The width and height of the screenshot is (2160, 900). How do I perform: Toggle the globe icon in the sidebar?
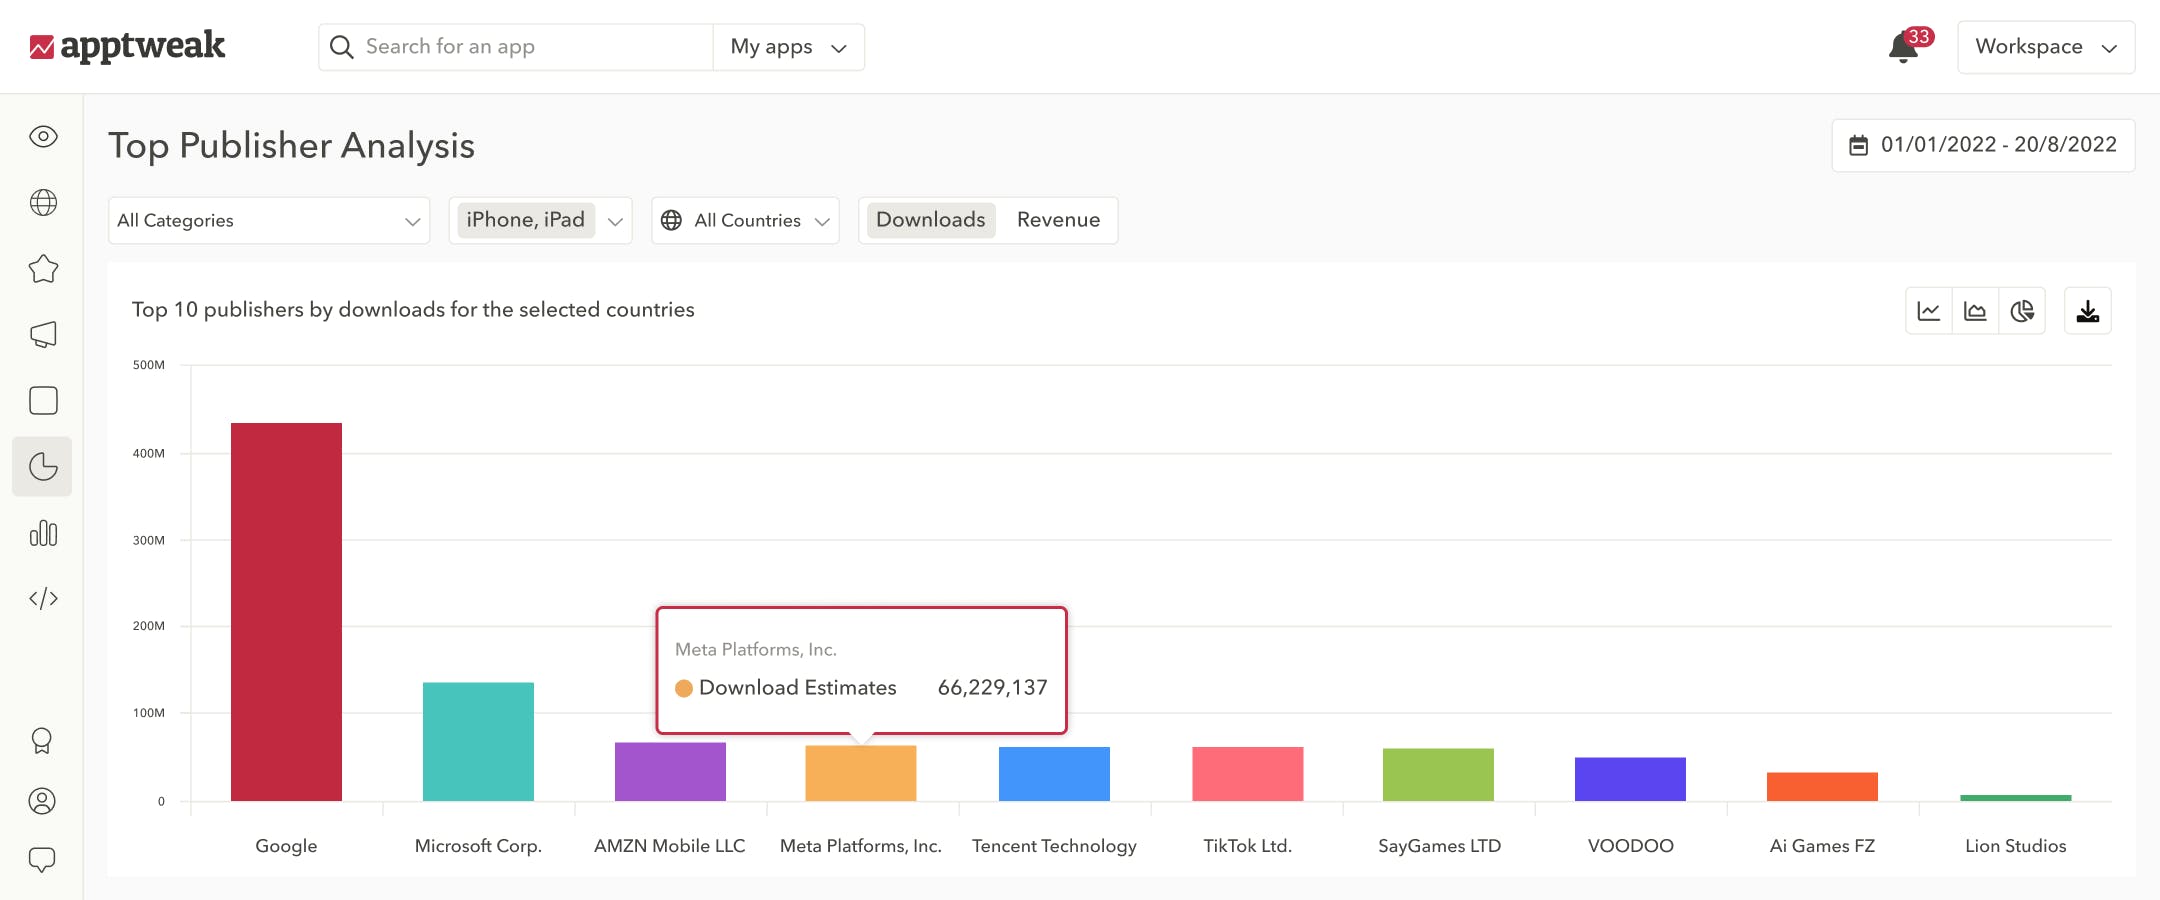(x=42, y=202)
